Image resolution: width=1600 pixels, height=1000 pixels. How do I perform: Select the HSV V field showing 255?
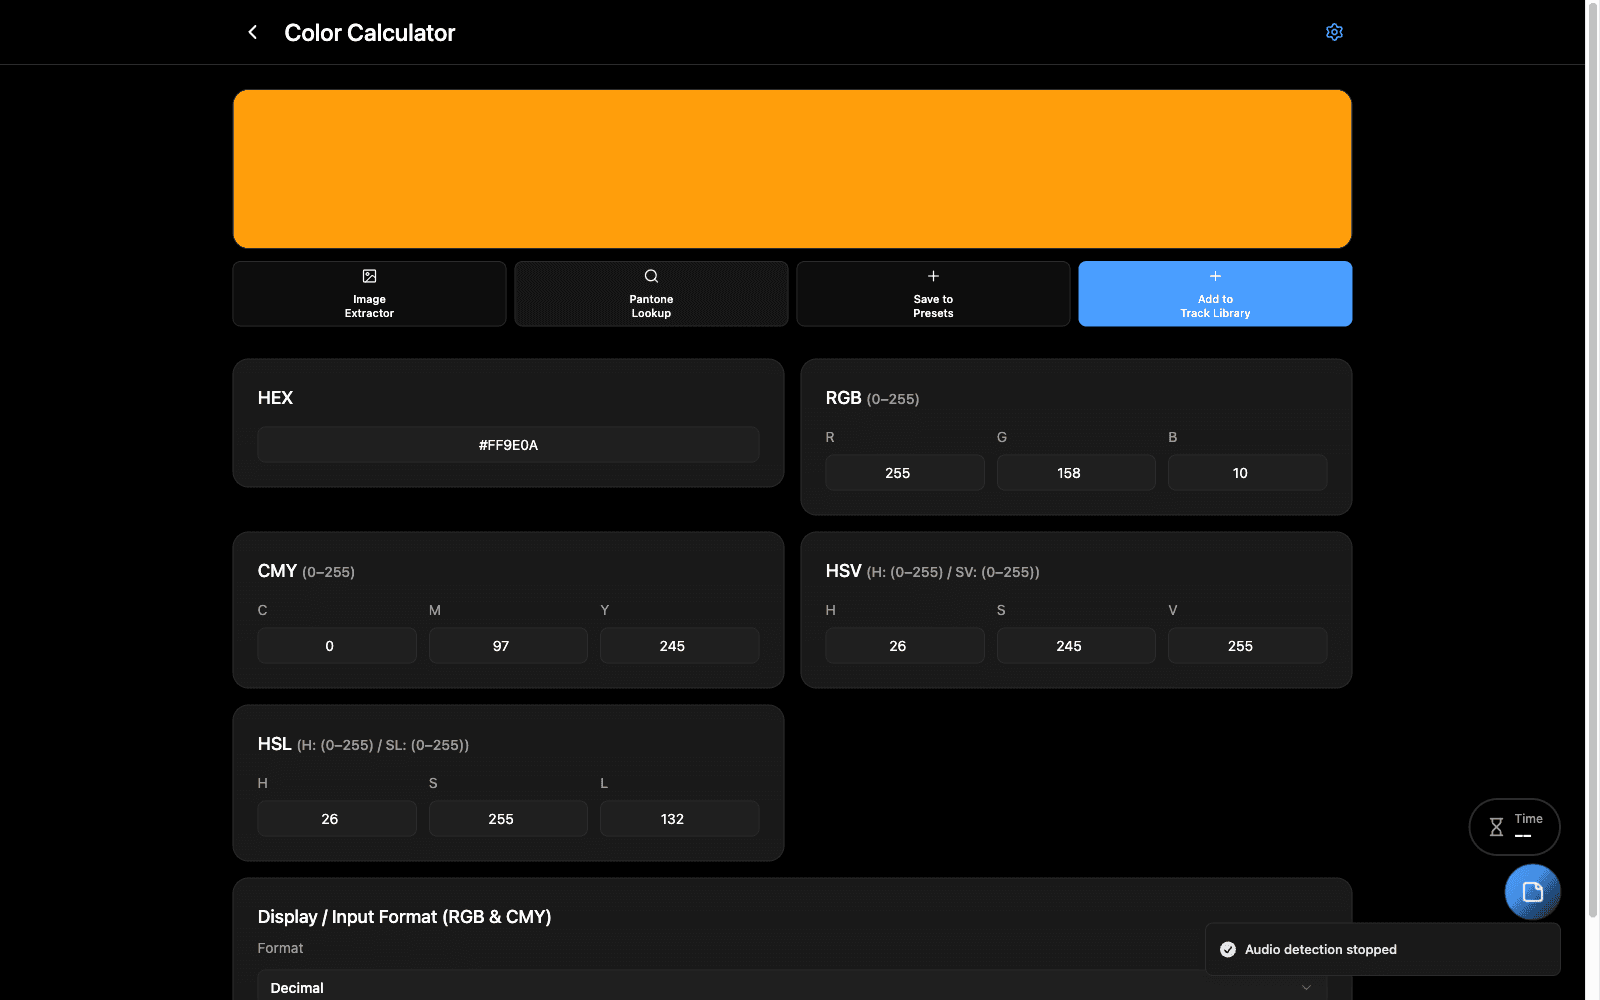pyautogui.click(x=1247, y=646)
